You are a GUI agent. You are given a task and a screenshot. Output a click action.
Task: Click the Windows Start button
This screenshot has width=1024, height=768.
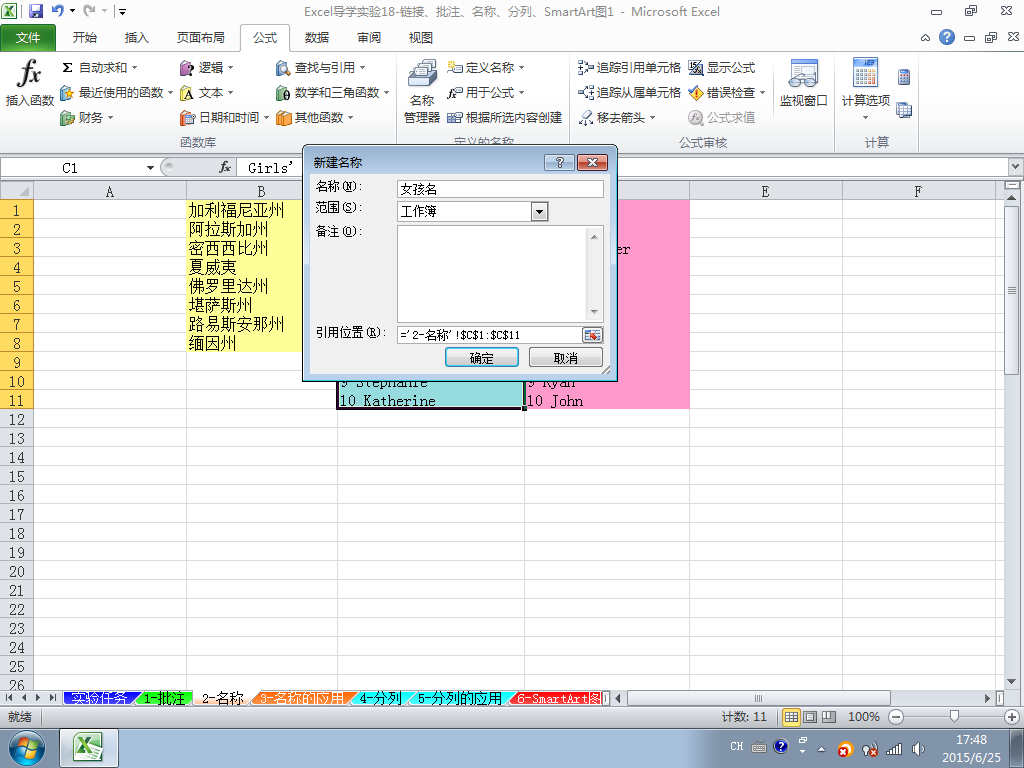(x=27, y=748)
